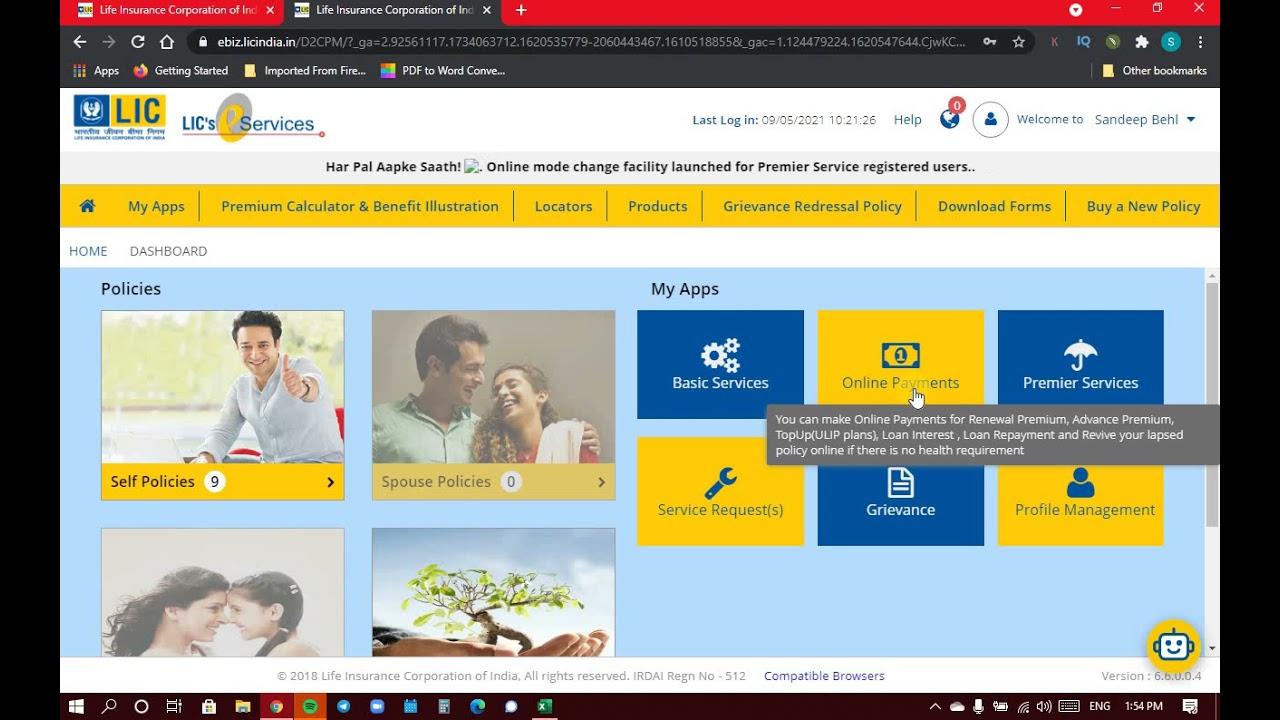Open Spotify from the taskbar
Image resolution: width=1280 pixels, height=720 pixels.
pos(310,706)
